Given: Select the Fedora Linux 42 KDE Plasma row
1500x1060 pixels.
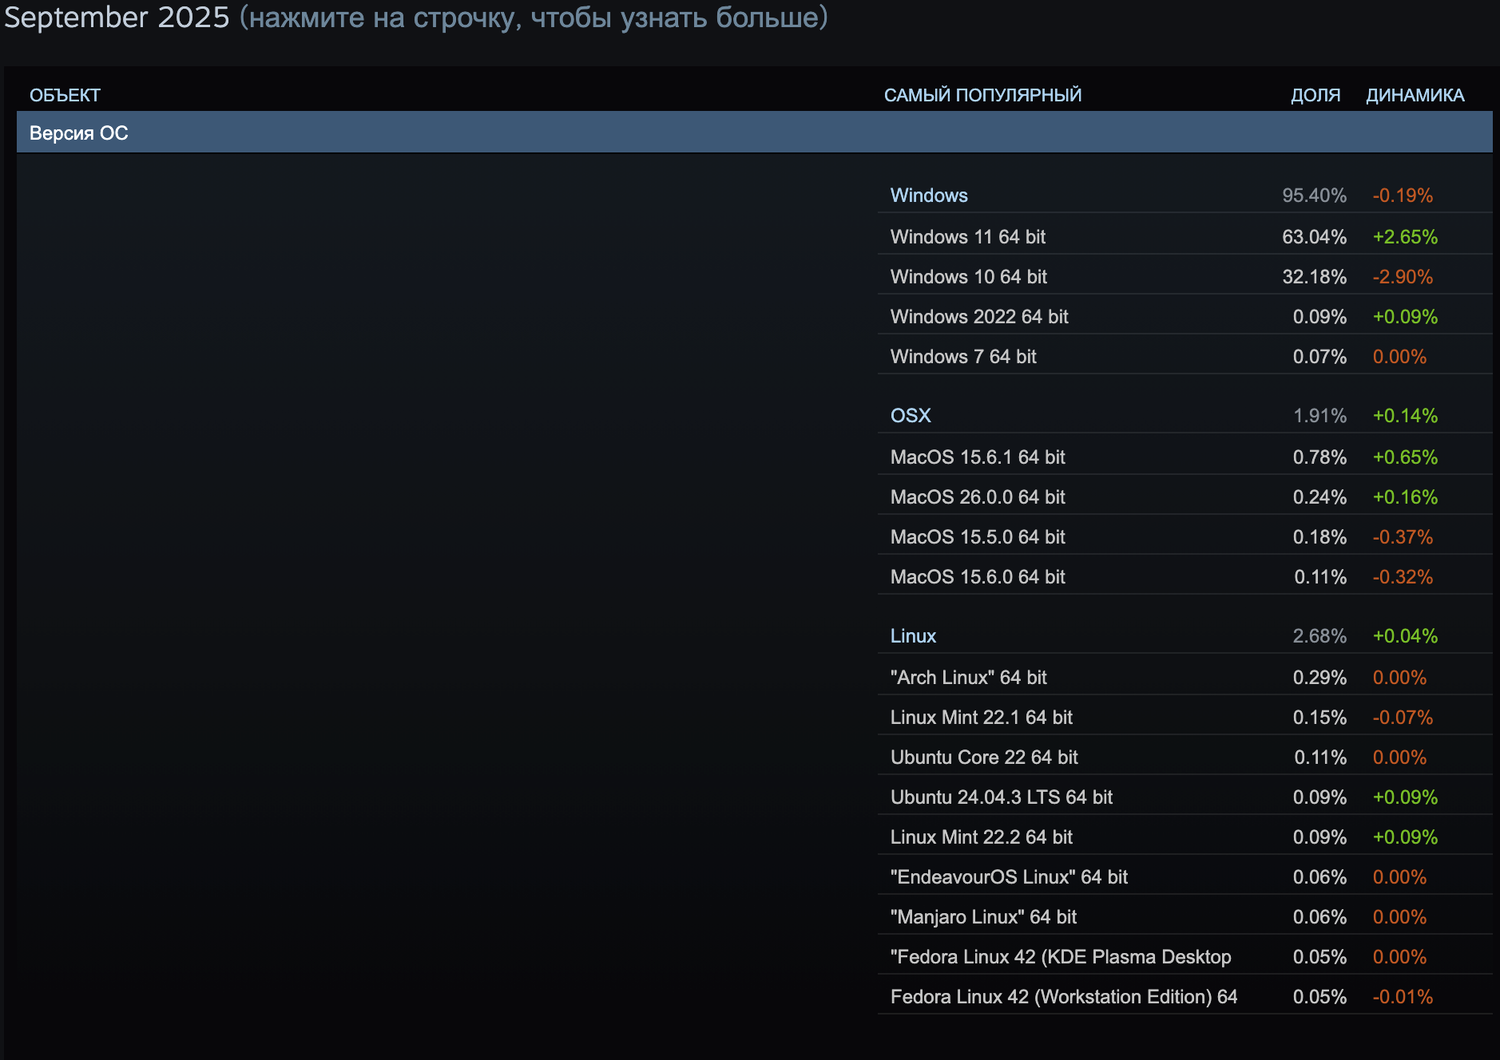Looking at the screenshot, I should 1185,957.
